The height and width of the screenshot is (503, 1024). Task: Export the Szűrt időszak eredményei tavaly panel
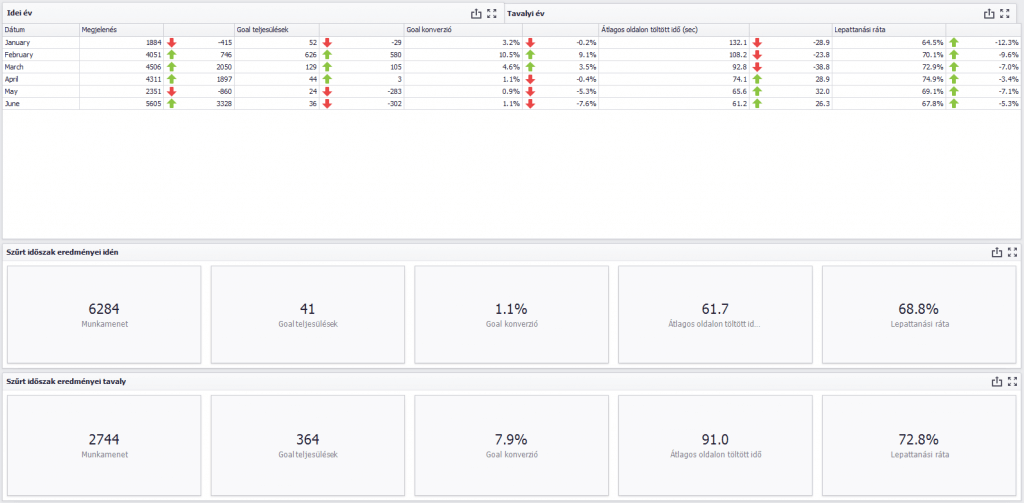[x=997, y=381]
